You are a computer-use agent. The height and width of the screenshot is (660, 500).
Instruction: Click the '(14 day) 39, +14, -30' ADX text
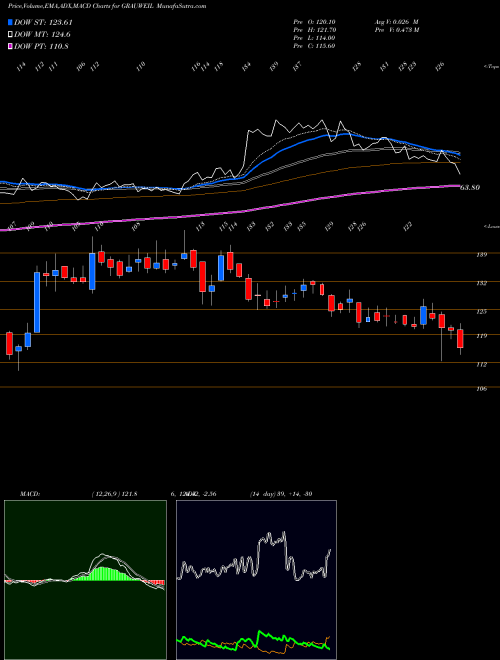tap(281, 494)
